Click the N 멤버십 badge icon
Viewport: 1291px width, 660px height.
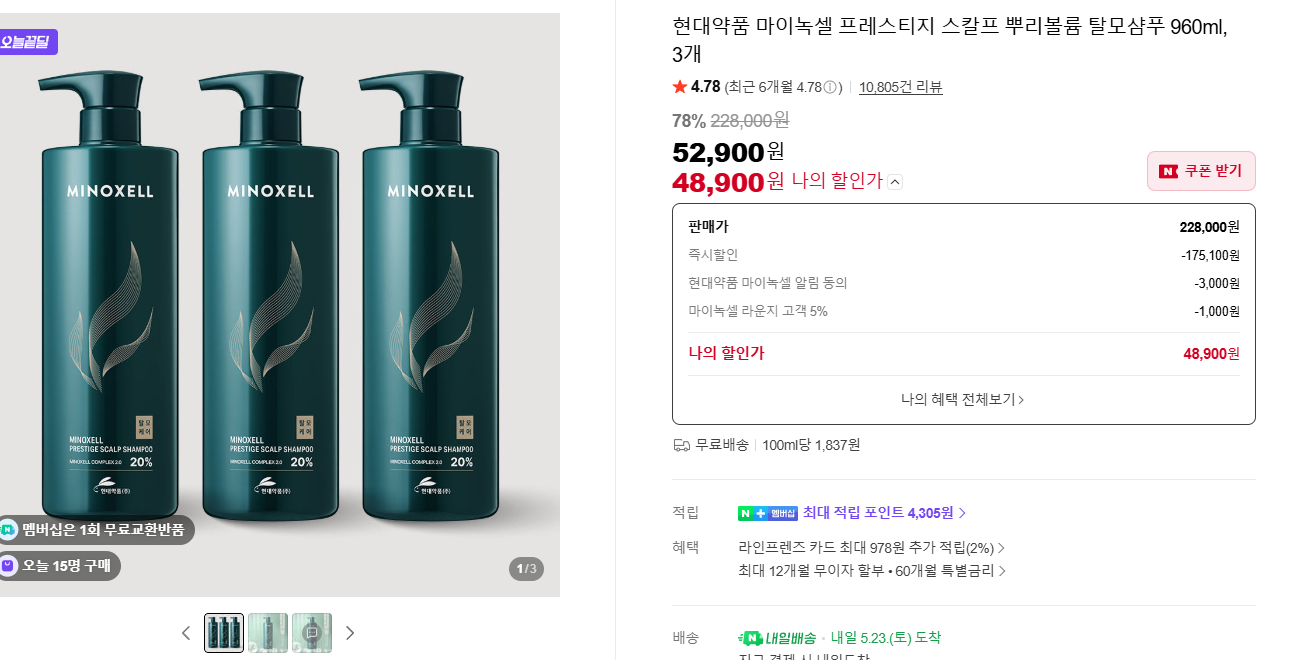[767, 513]
